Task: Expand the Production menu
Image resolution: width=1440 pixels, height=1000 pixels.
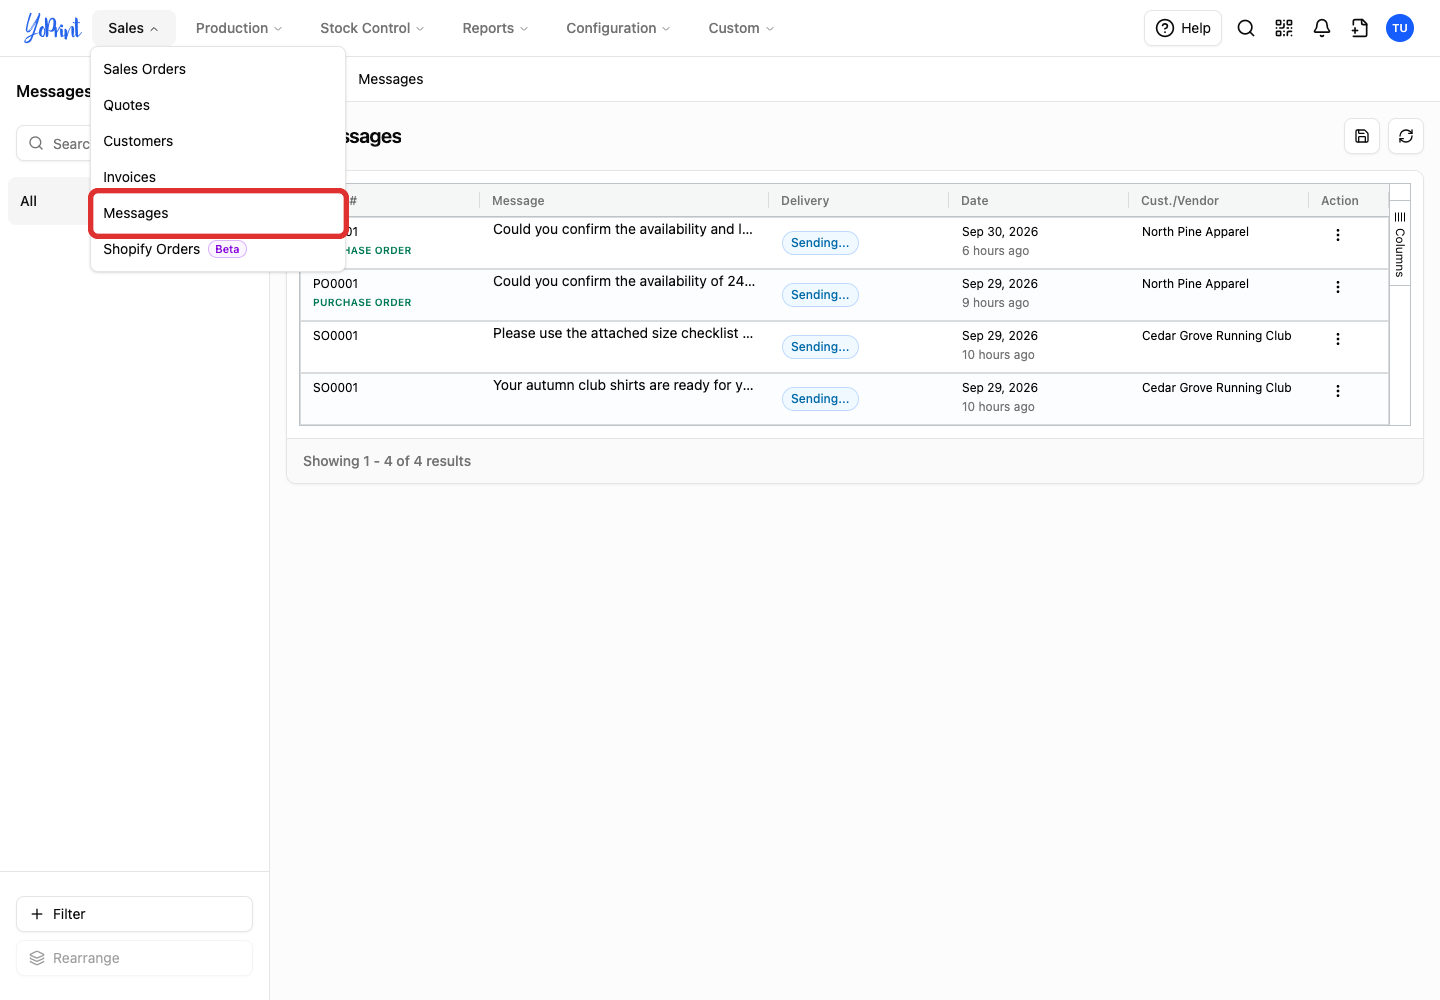Action: 239,28
